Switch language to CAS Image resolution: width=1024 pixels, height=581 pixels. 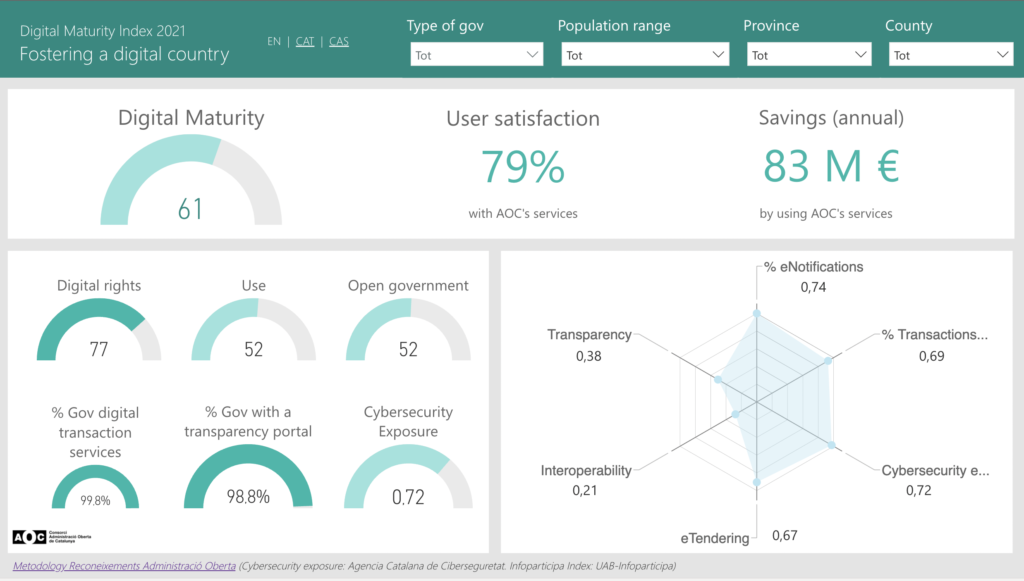coord(338,41)
